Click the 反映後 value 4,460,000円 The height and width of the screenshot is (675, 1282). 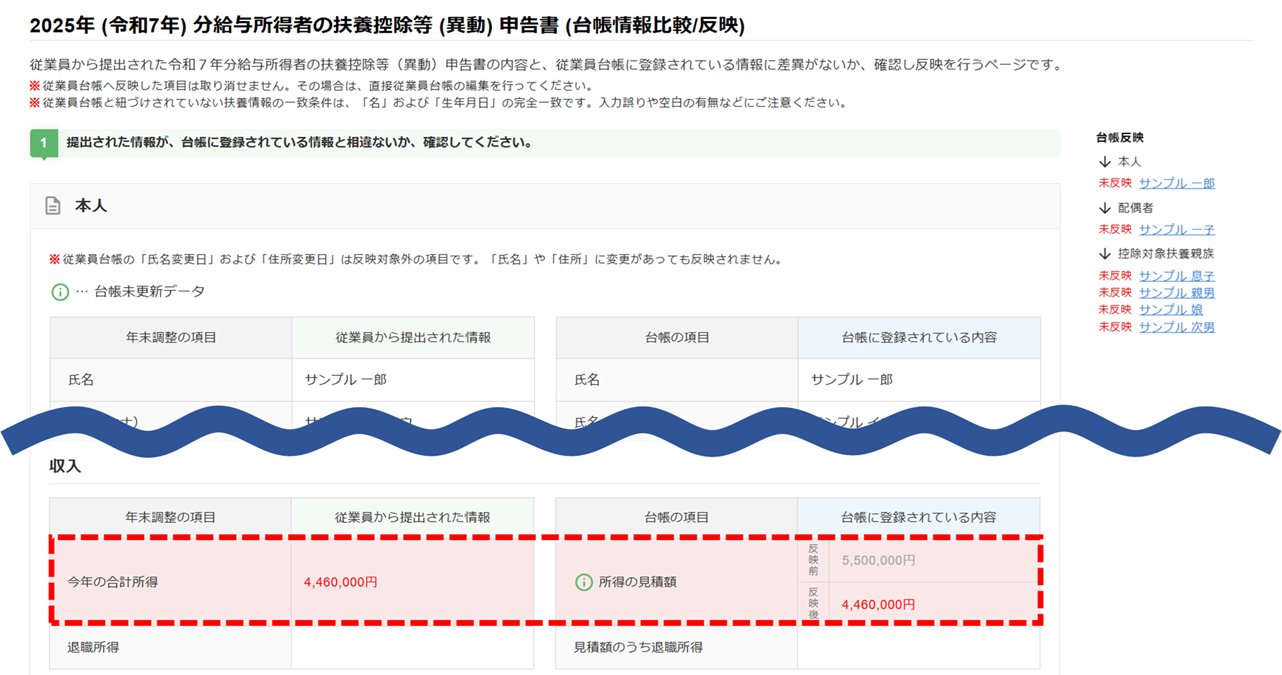coord(878,604)
